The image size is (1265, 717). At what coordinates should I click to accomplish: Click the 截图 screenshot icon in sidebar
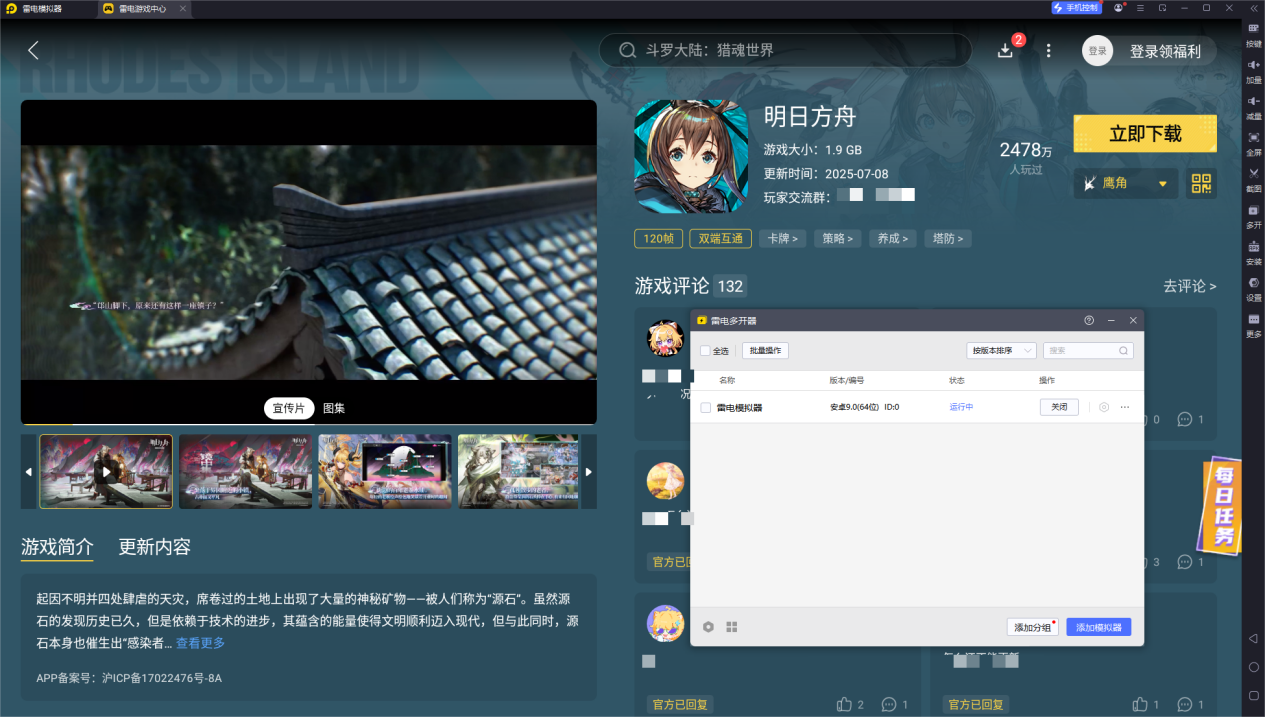1253,177
